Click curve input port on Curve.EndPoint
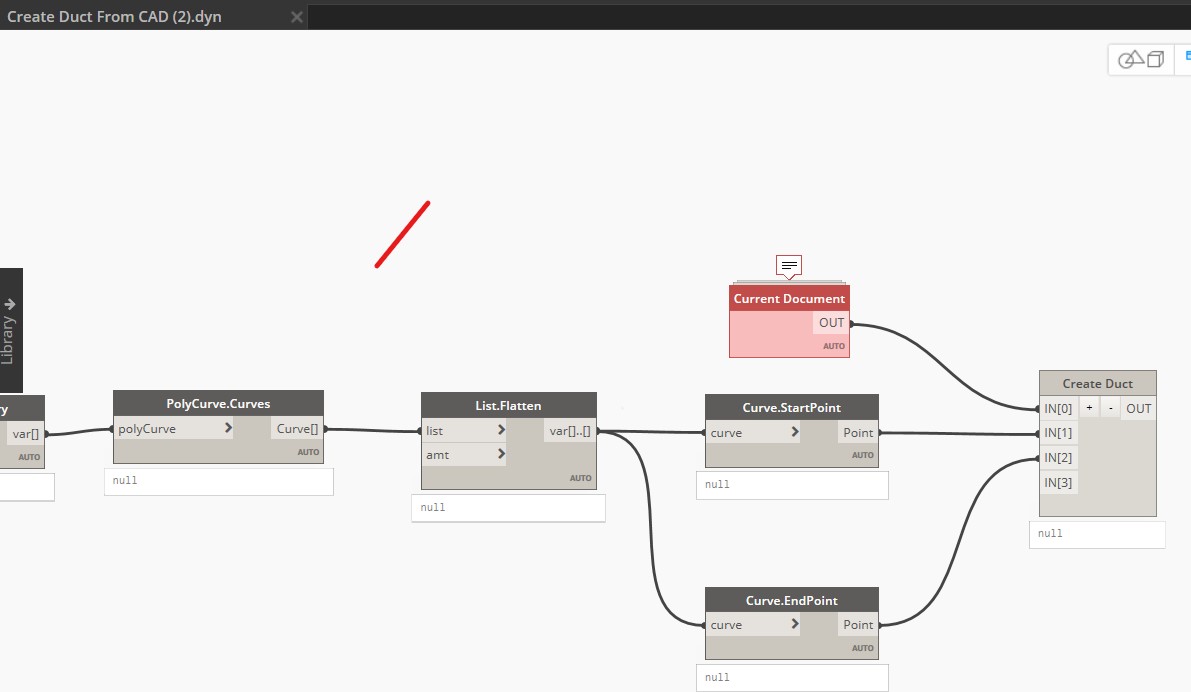Image resolution: width=1191 pixels, height=692 pixels. click(x=753, y=624)
